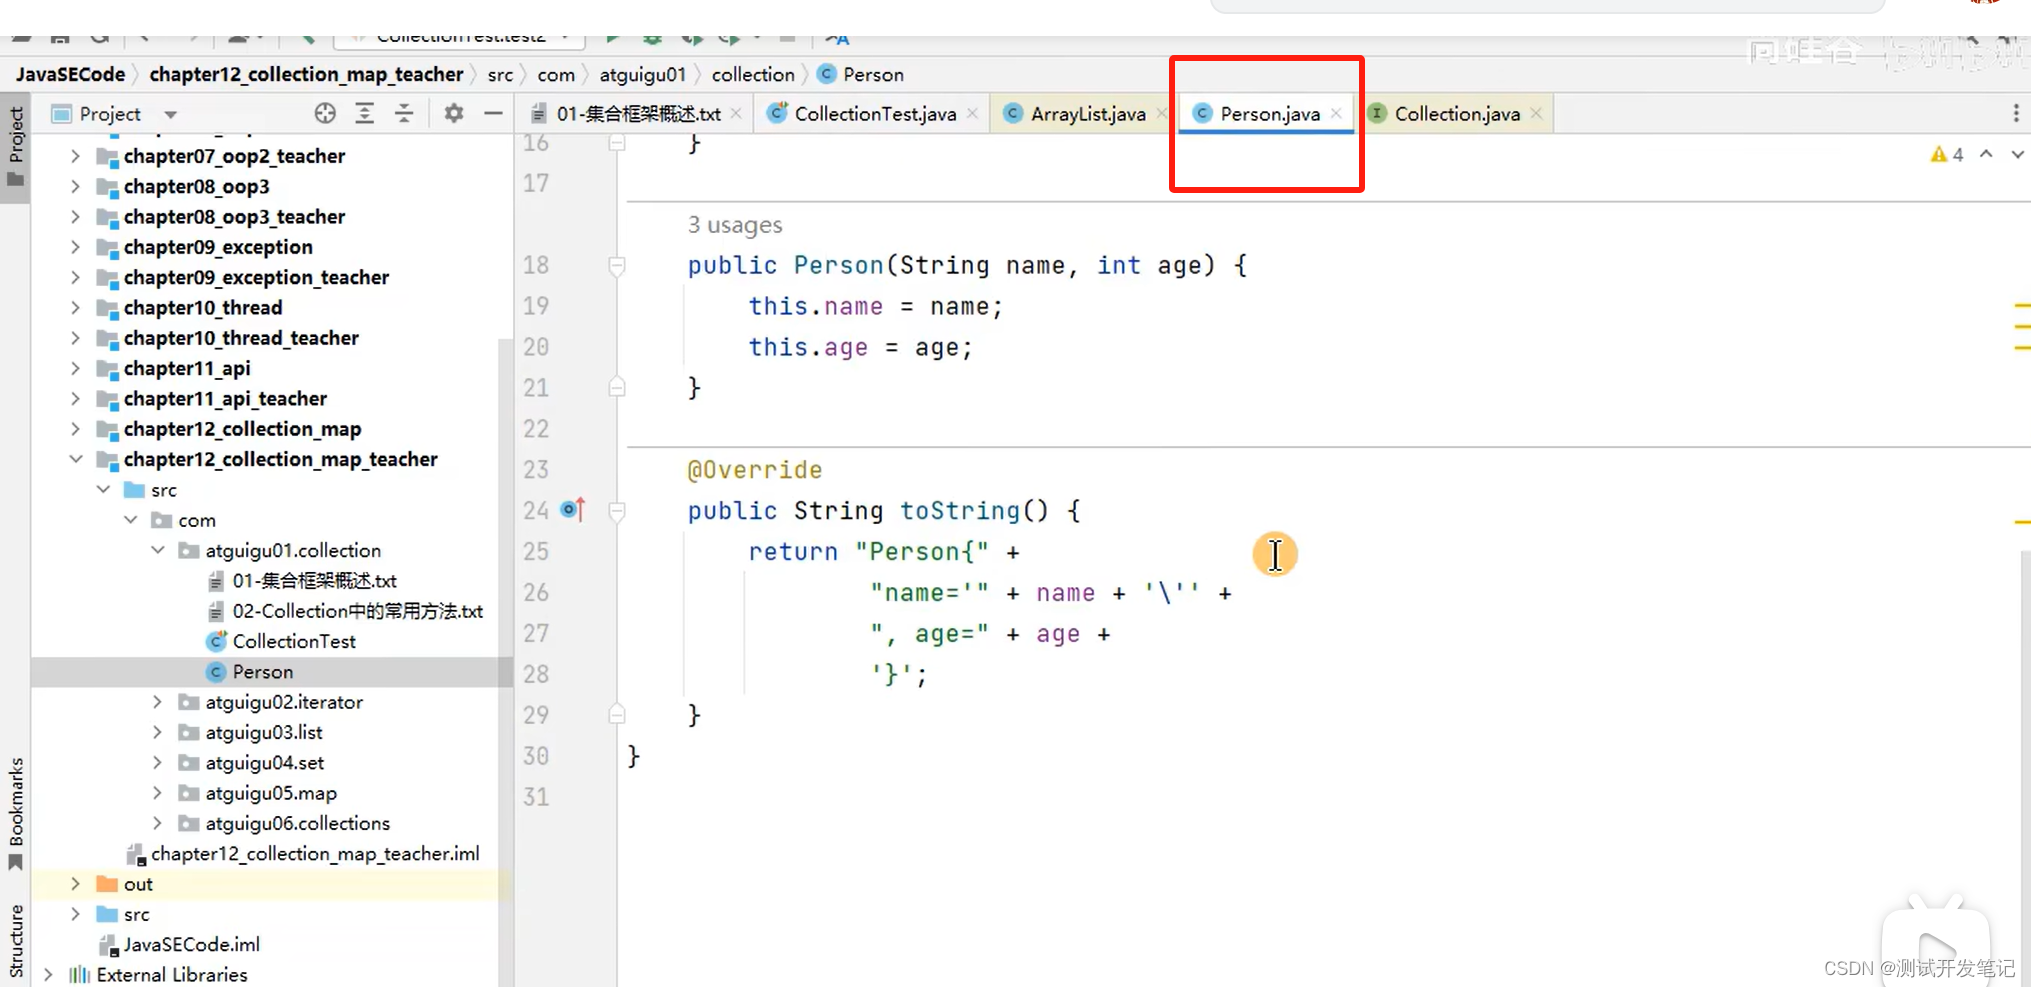Click the Collapse All icon in Project panel
Screen dimensions: 2031x987
tap(404, 114)
